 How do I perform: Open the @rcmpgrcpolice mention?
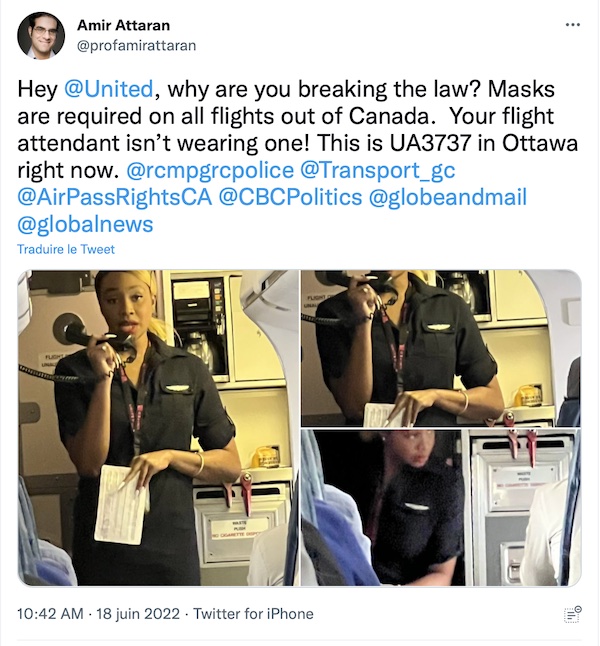210,170
